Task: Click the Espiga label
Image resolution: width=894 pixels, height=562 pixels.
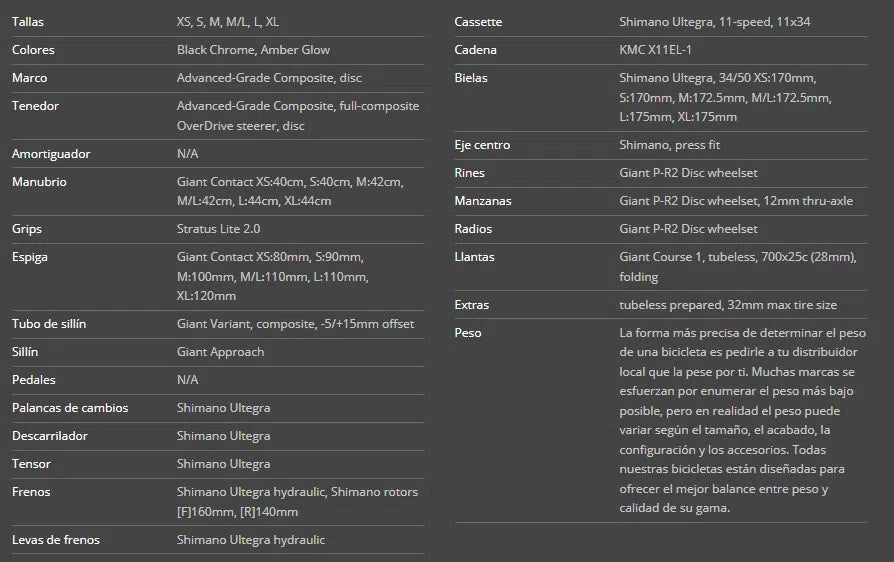Action: pos(30,257)
